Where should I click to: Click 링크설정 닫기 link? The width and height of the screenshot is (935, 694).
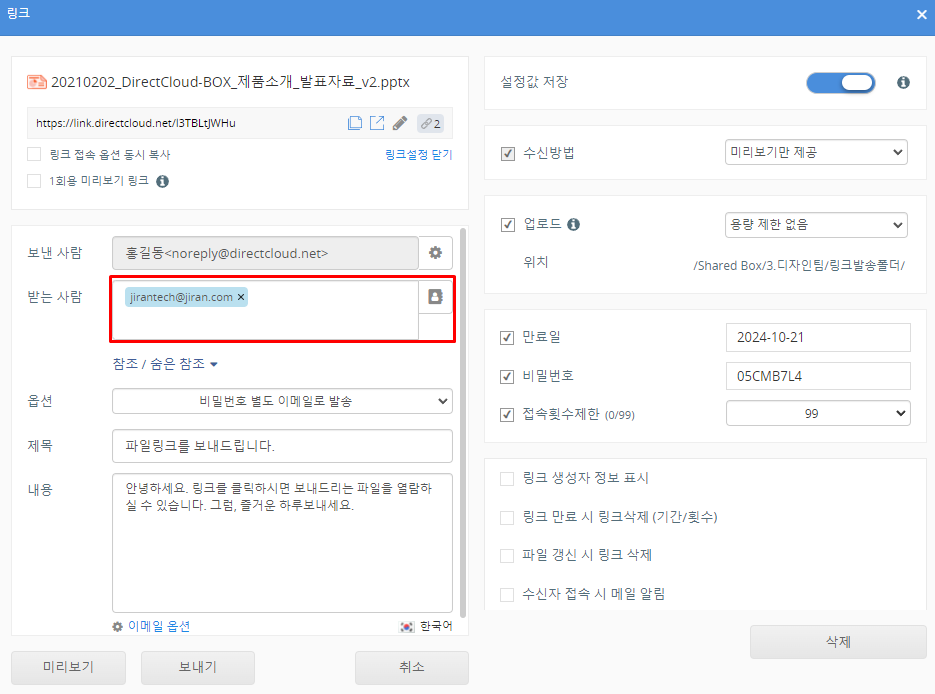tap(418, 155)
